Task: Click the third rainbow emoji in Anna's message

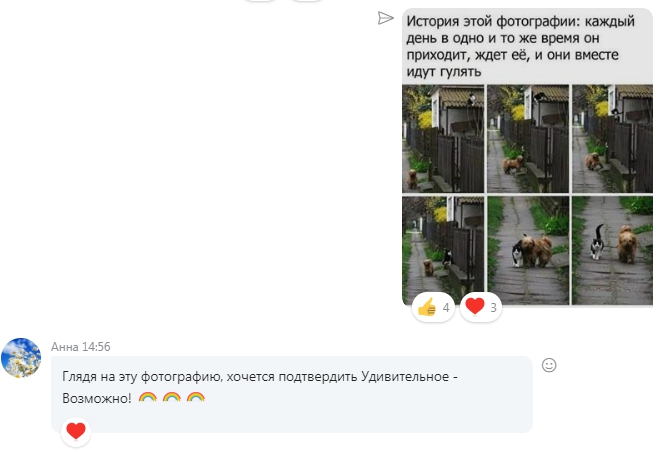Action: [x=196, y=397]
